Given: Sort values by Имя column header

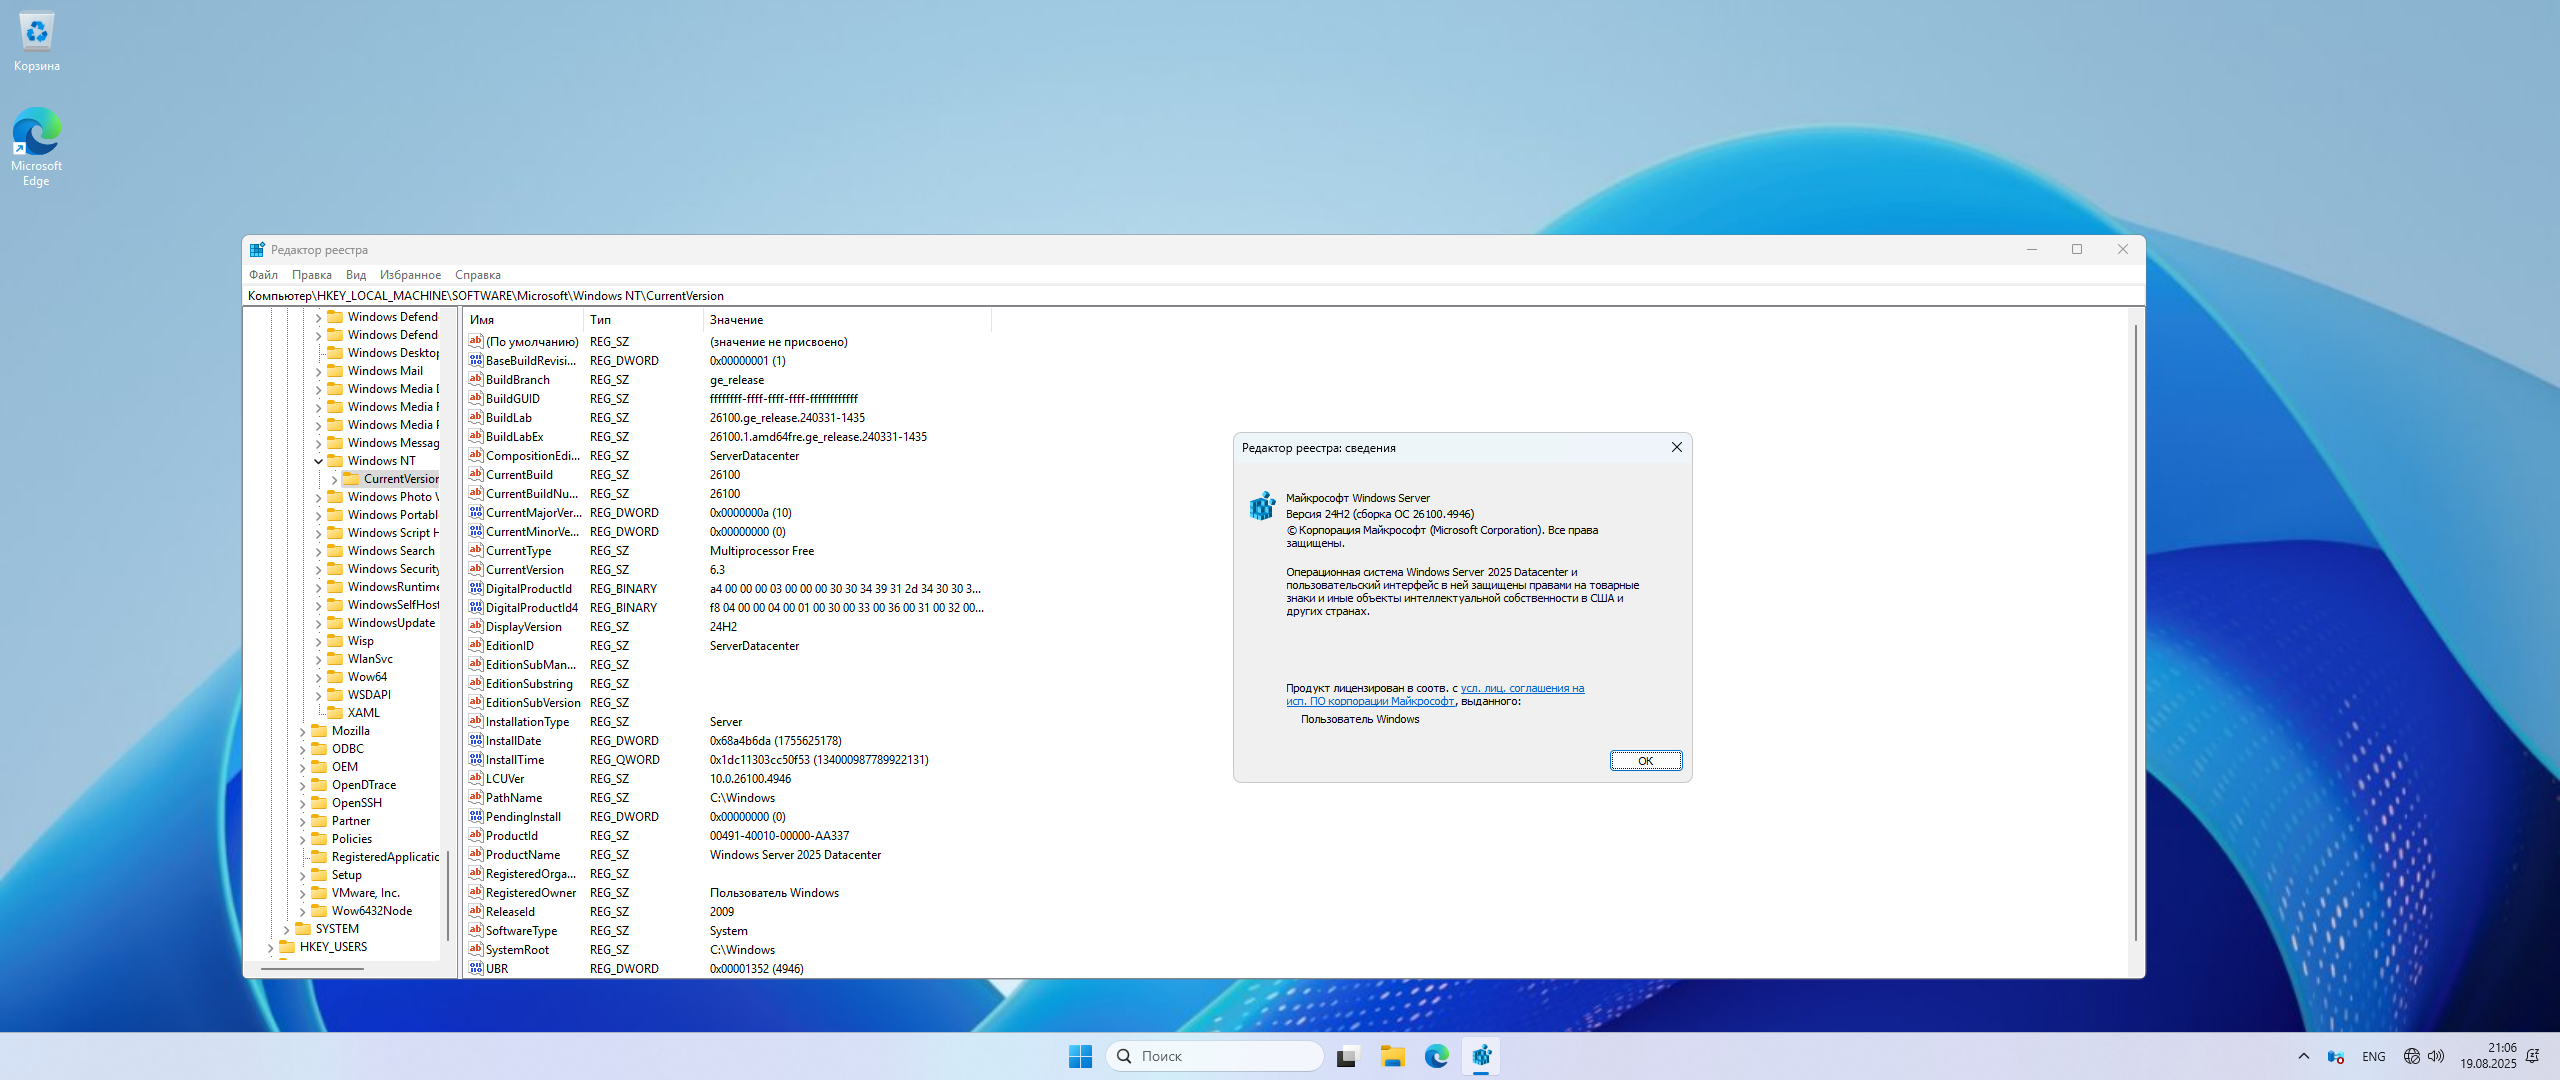Looking at the screenshot, I should (523, 319).
